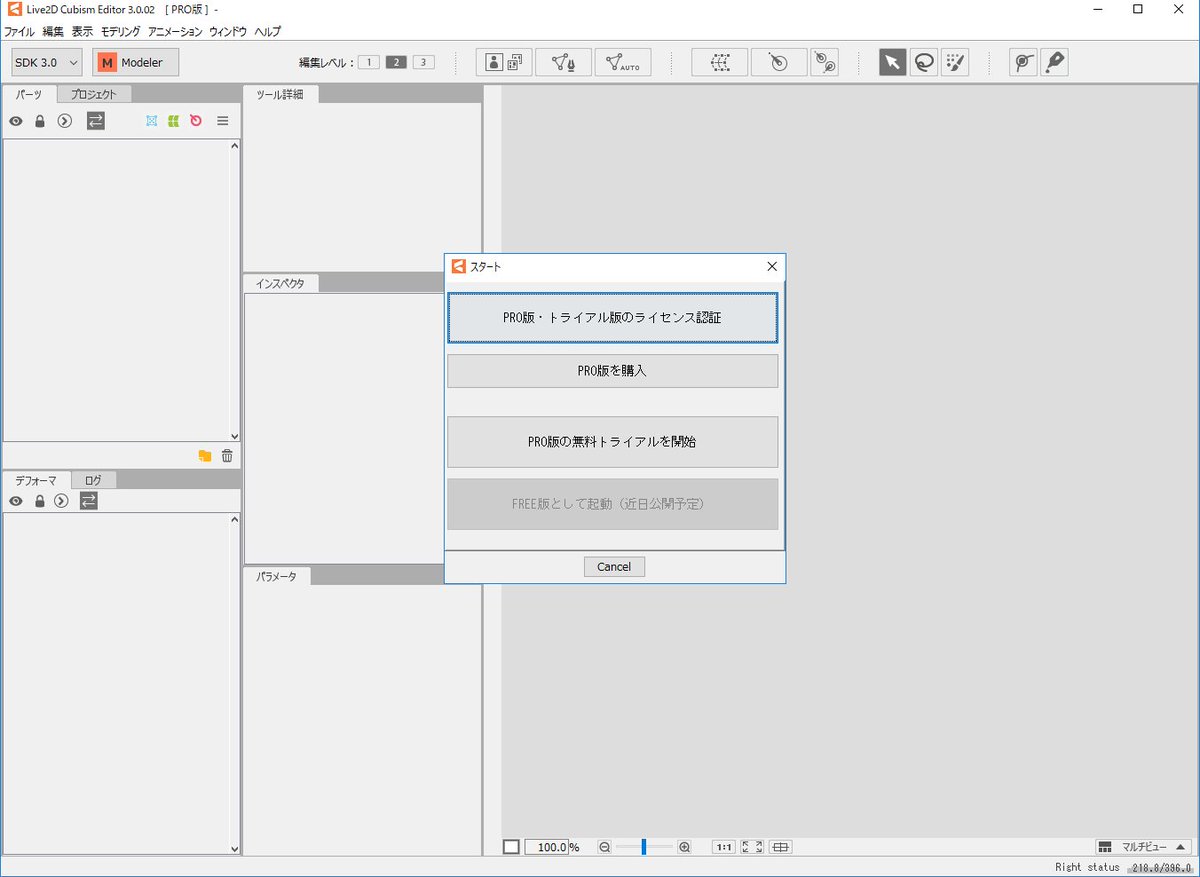Image resolution: width=1200 pixels, height=877 pixels.
Task: Open the 表示 menu
Action: pyautogui.click(x=82, y=32)
